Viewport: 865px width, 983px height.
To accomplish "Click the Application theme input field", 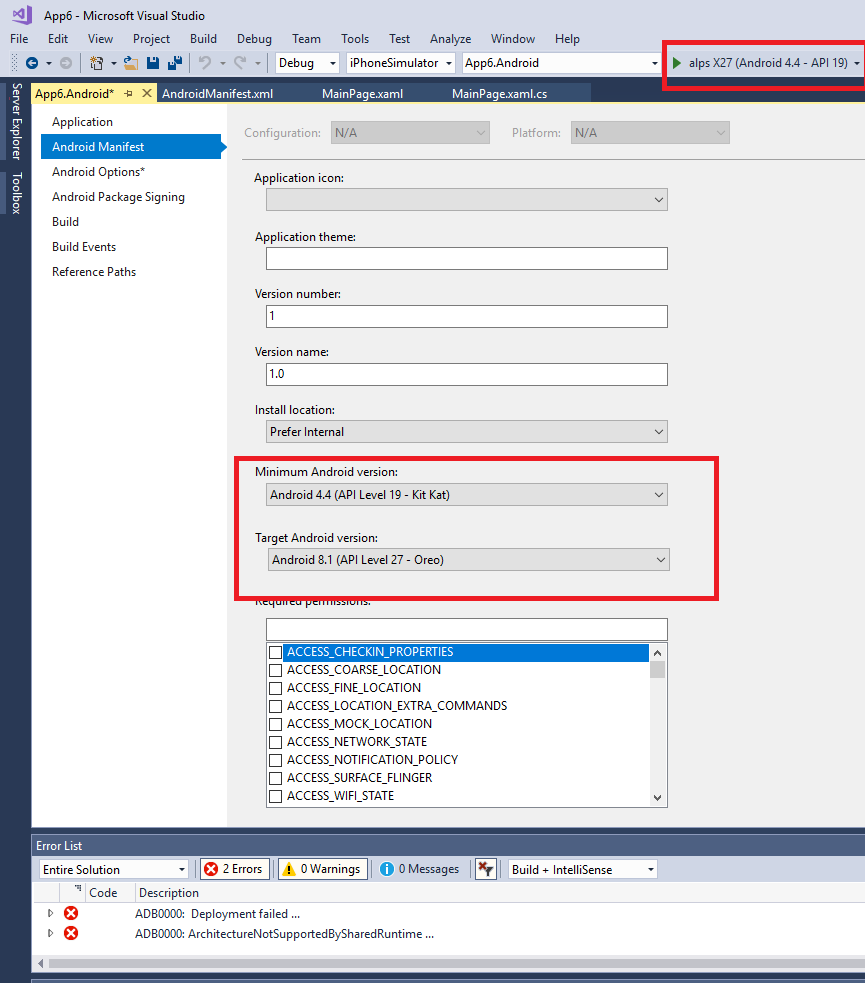I will tap(467, 258).
